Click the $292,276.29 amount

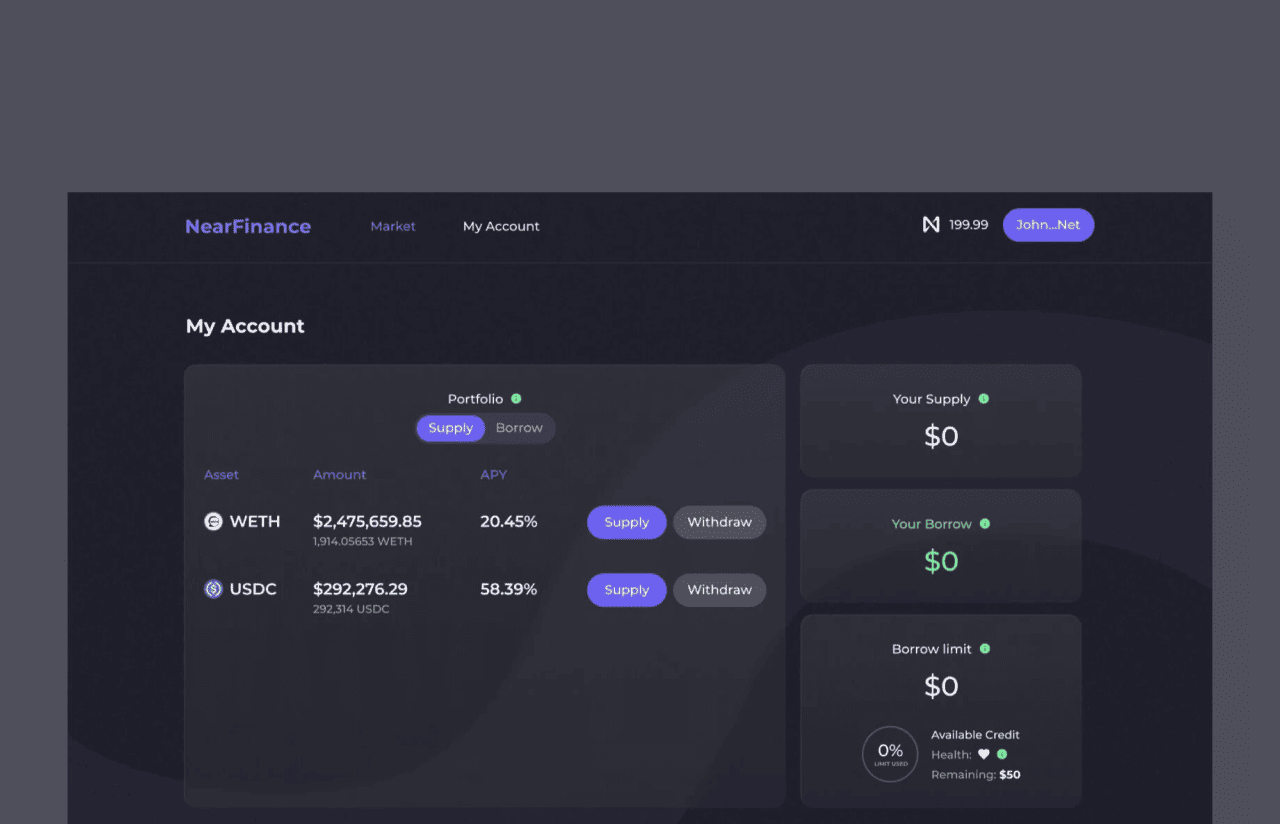[x=360, y=589]
